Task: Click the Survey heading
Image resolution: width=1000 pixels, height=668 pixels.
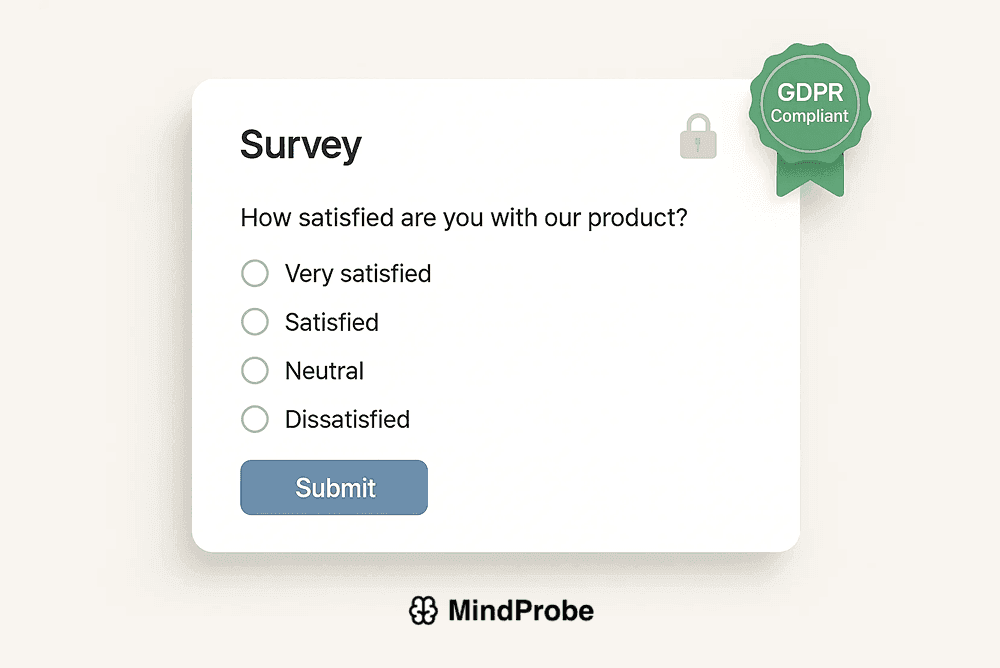Action: click(x=300, y=146)
